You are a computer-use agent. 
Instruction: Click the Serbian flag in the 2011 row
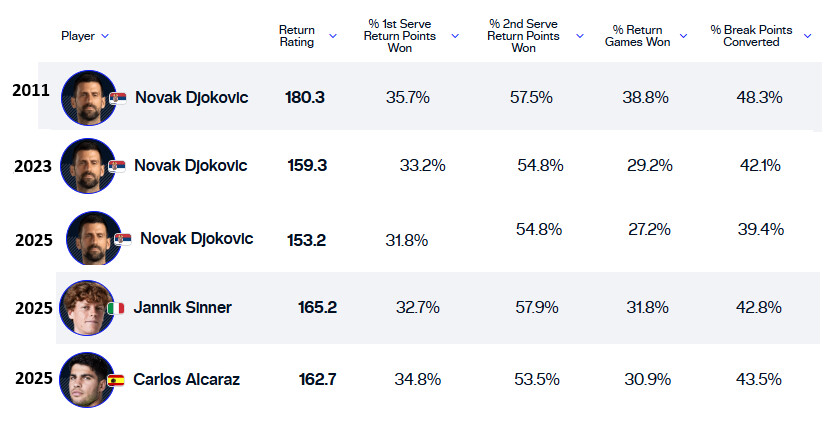pyautogui.click(x=117, y=98)
